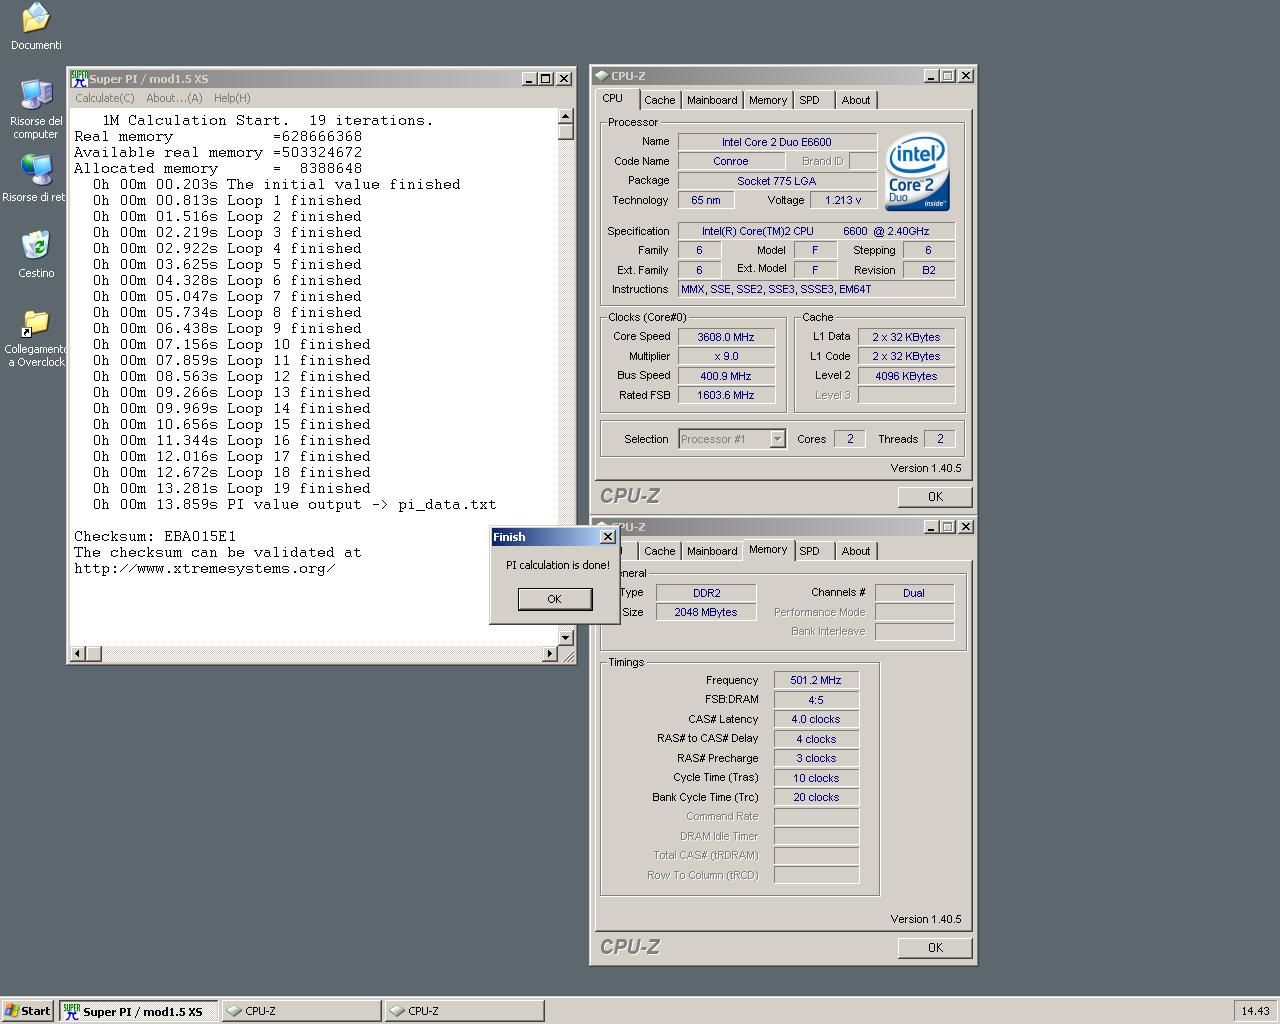Activate the CPU-Z taskbar button next to Super PI

click(300, 1011)
